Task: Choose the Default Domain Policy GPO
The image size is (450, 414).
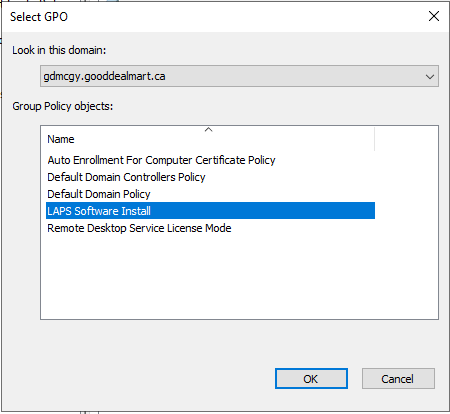Action: point(99,194)
